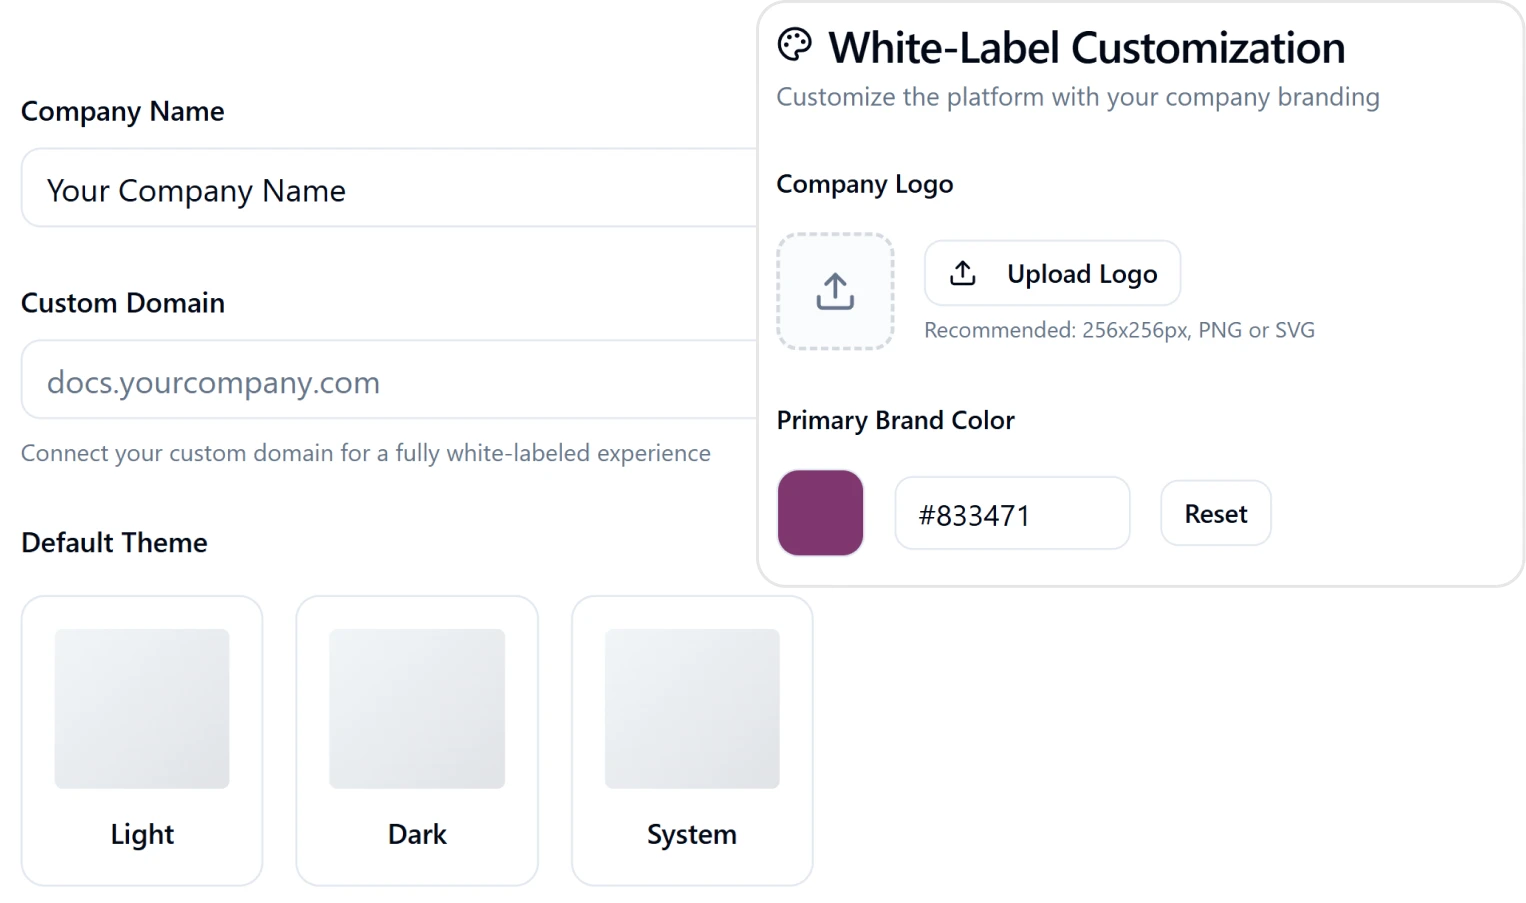Screen dimensions: 1526x903
Task: Click the System theme preview thumbnail
Action: (691, 708)
